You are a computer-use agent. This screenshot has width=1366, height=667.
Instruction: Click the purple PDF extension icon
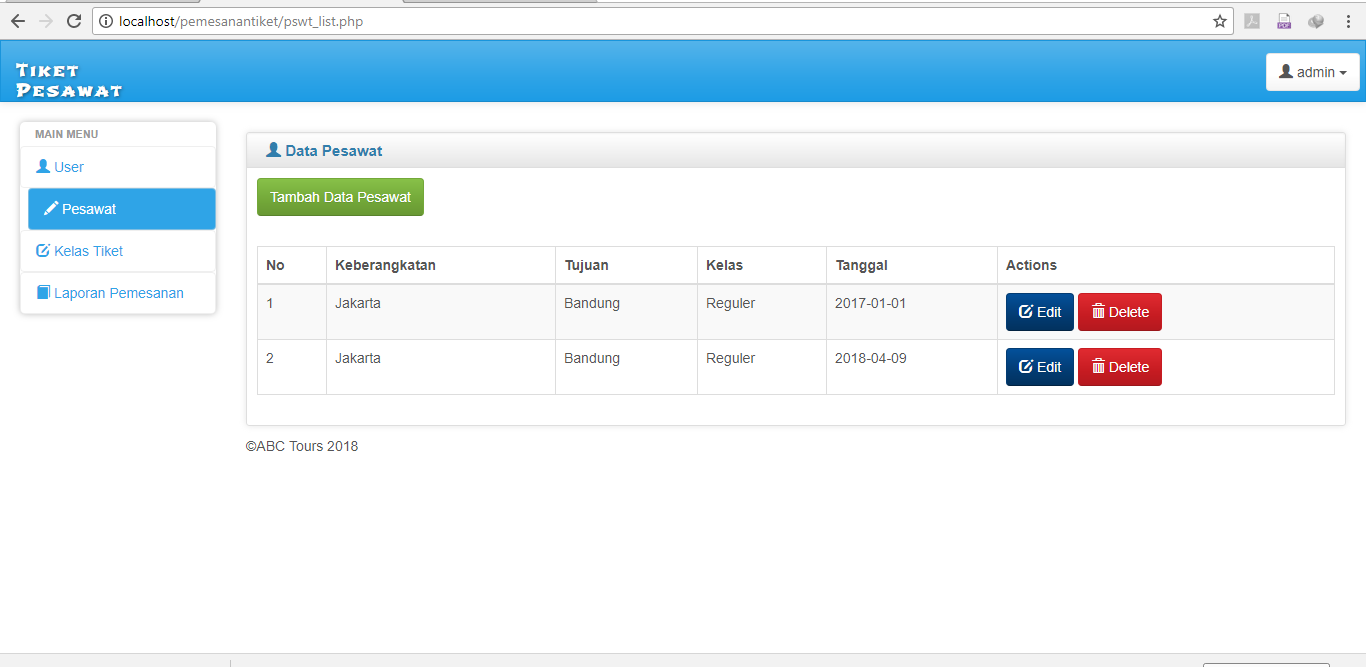tap(1284, 21)
